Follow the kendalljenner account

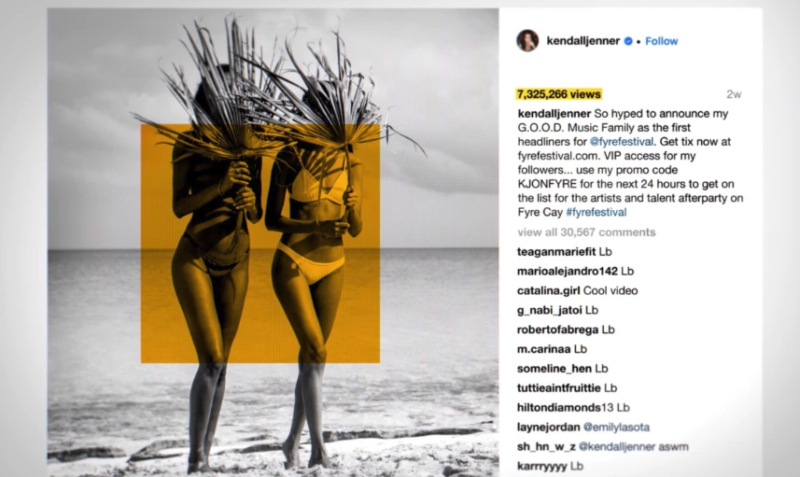pyautogui.click(x=661, y=41)
